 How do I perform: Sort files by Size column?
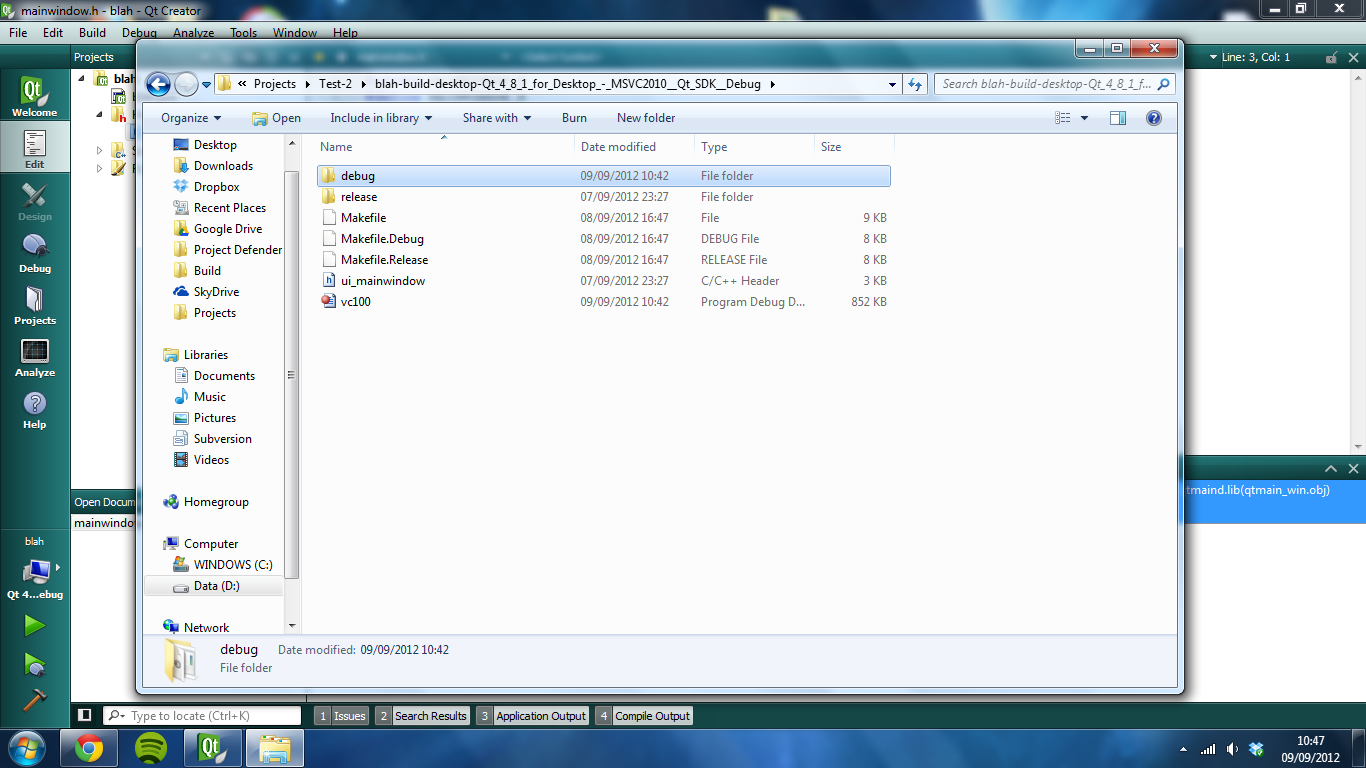tap(854, 147)
